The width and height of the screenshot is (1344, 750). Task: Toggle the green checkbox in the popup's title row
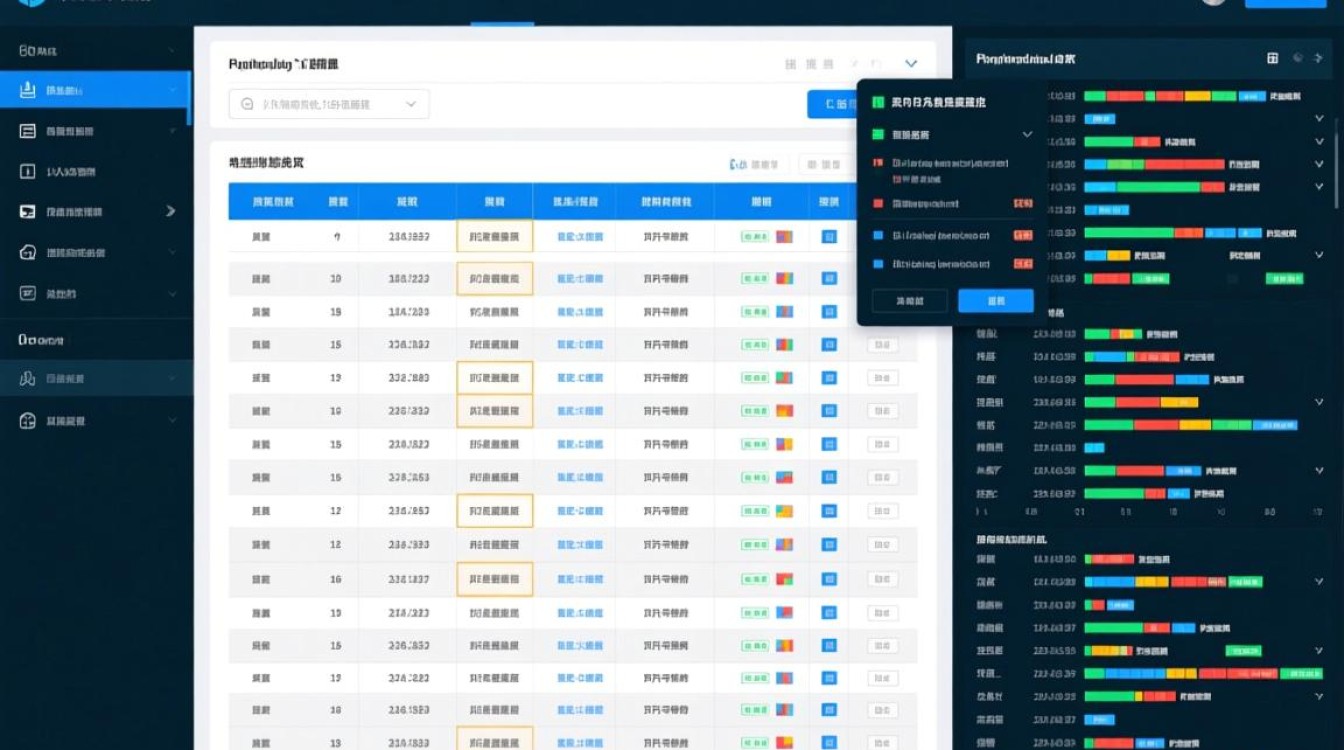click(x=878, y=102)
